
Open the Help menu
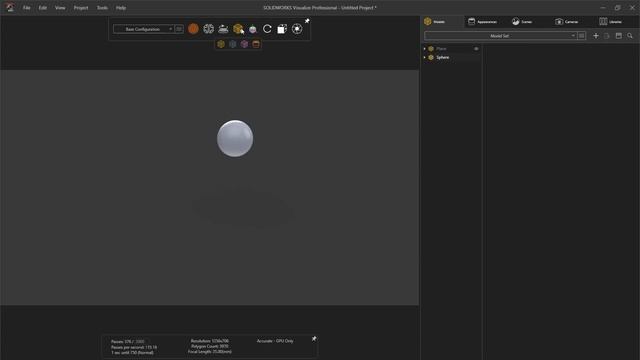(121, 8)
